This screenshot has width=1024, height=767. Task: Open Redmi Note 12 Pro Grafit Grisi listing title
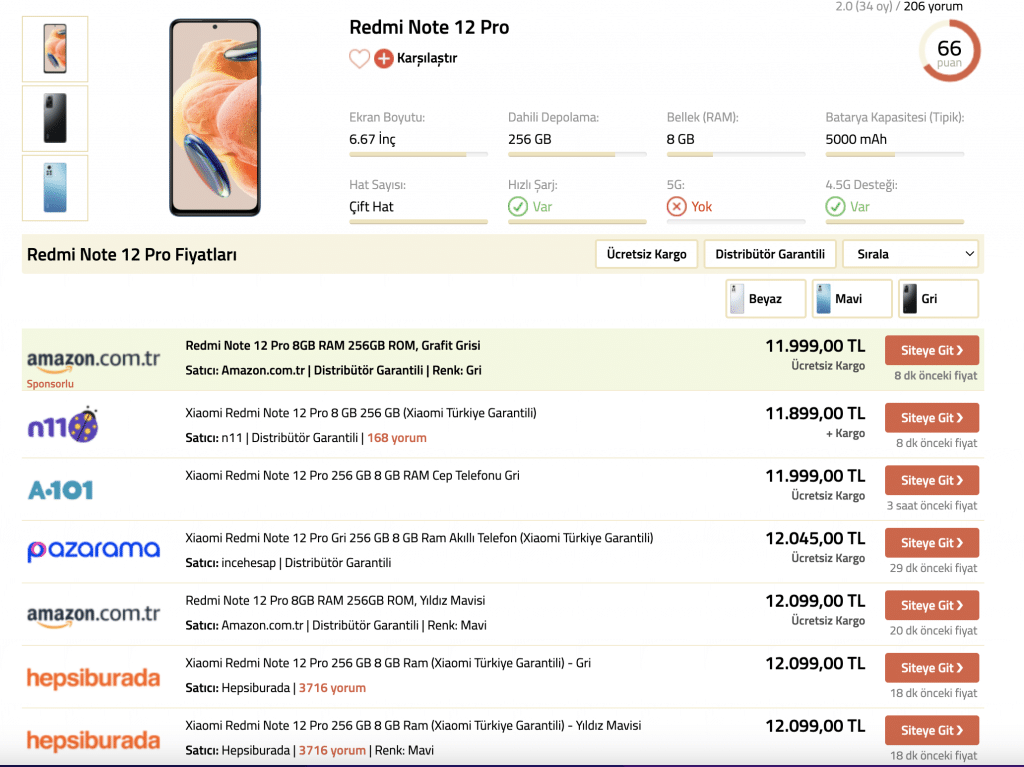click(x=332, y=346)
